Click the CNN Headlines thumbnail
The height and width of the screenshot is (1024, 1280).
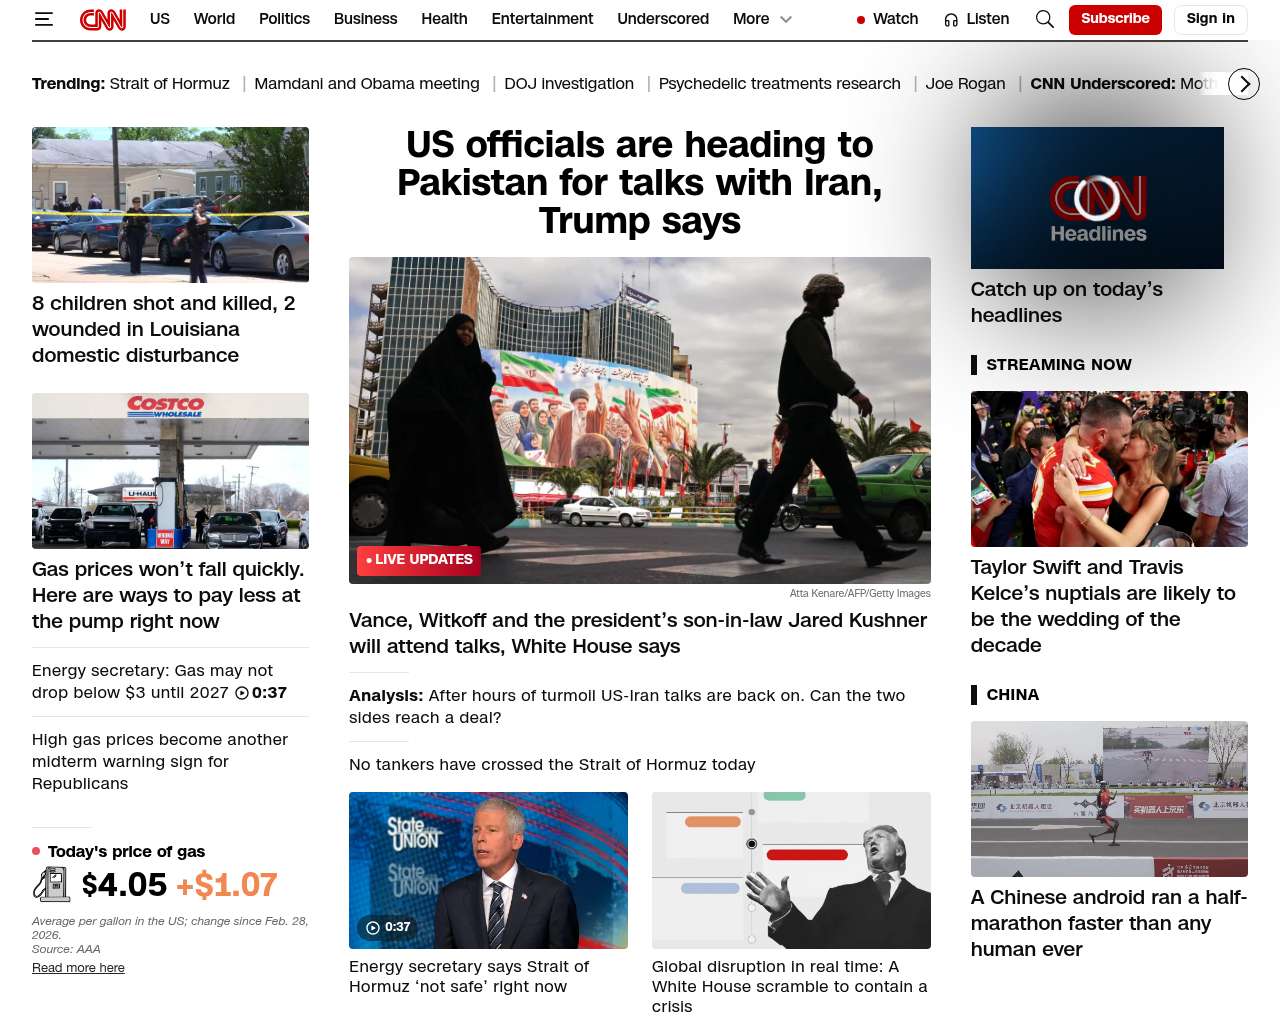[1097, 198]
